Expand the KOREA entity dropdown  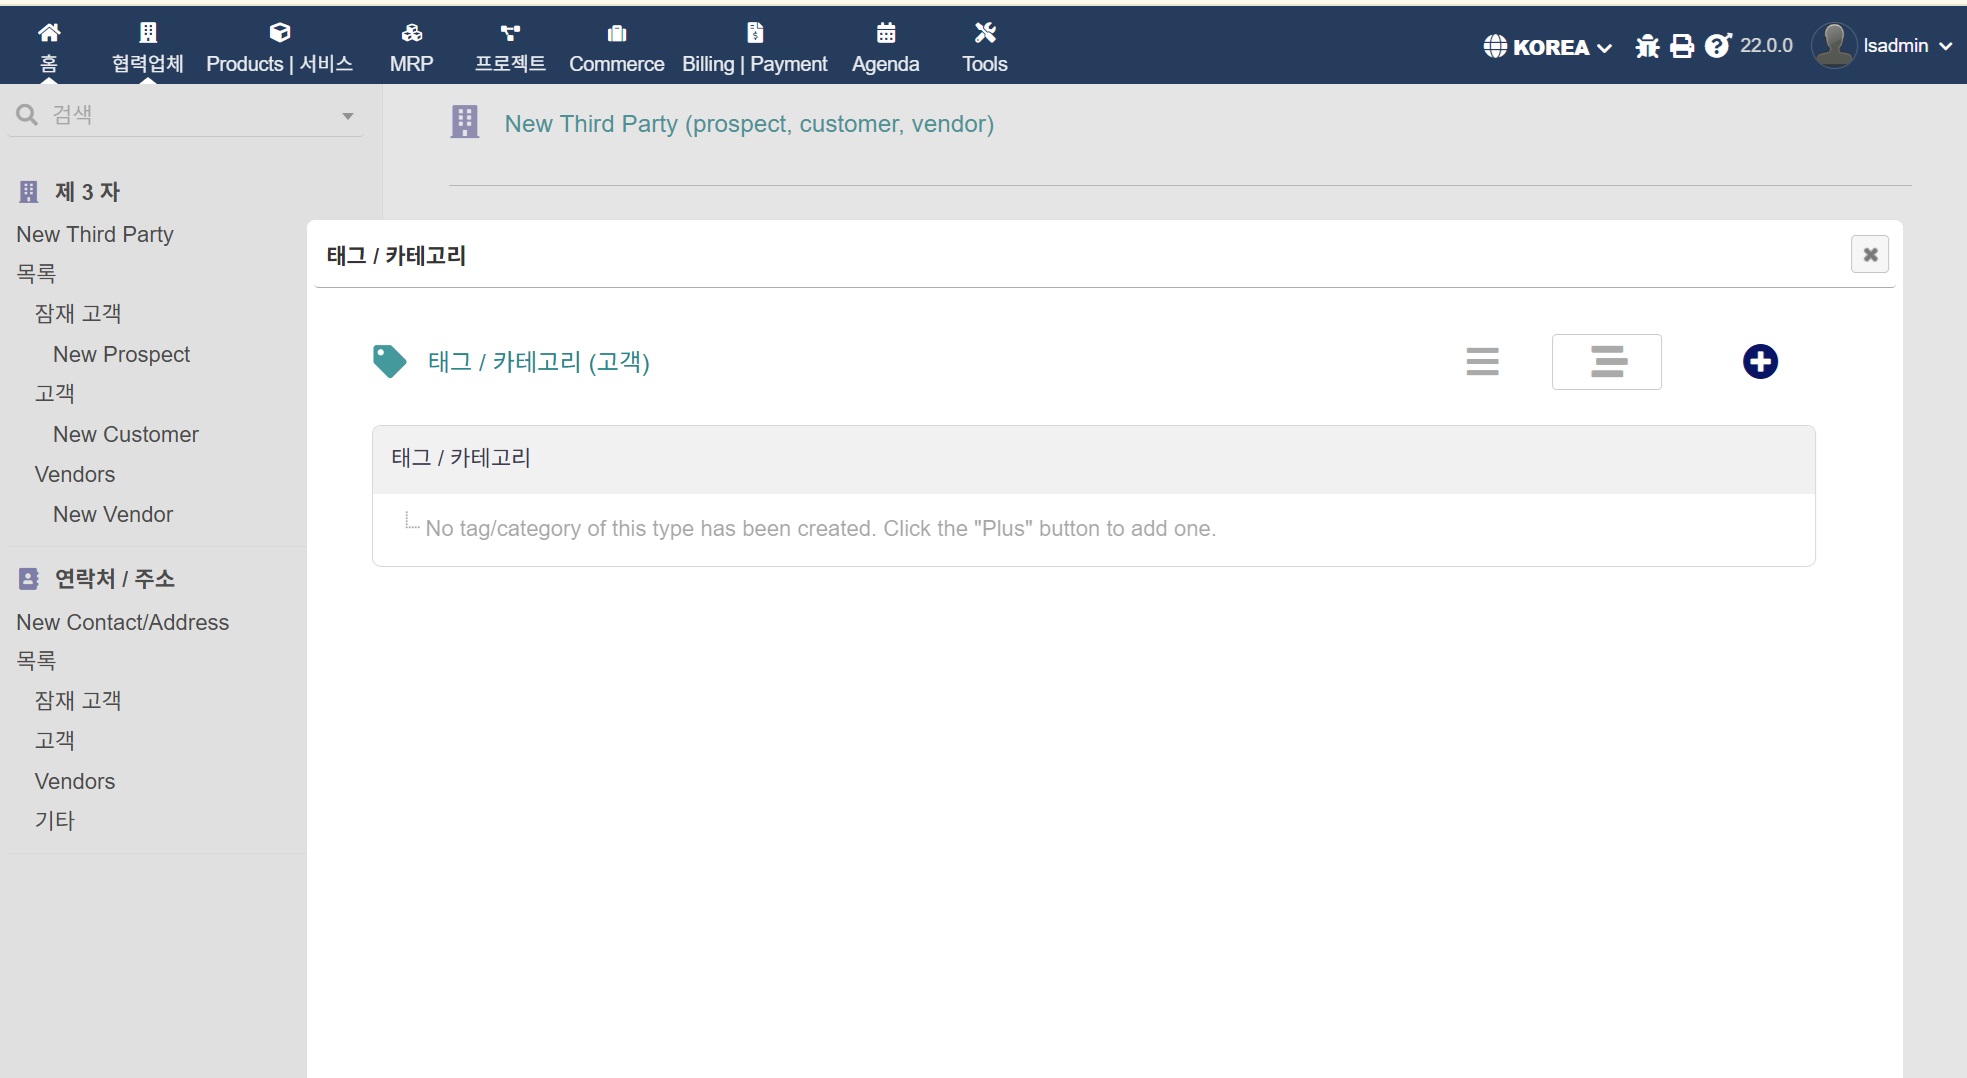coord(1548,47)
